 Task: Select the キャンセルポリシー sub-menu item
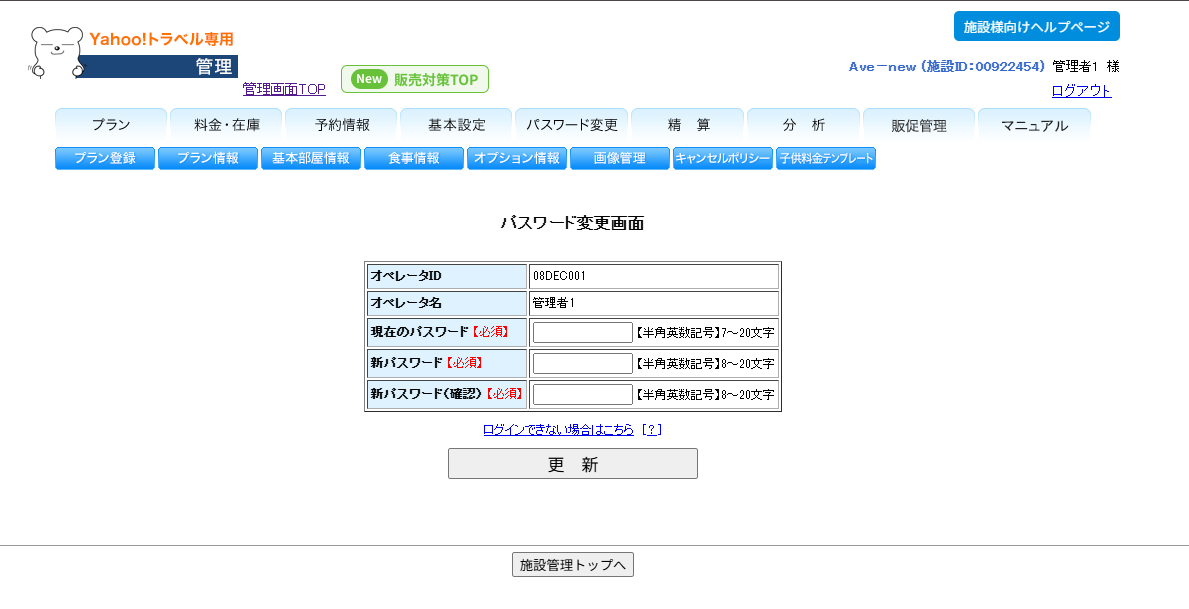pyautogui.click(x=721, y=158)
